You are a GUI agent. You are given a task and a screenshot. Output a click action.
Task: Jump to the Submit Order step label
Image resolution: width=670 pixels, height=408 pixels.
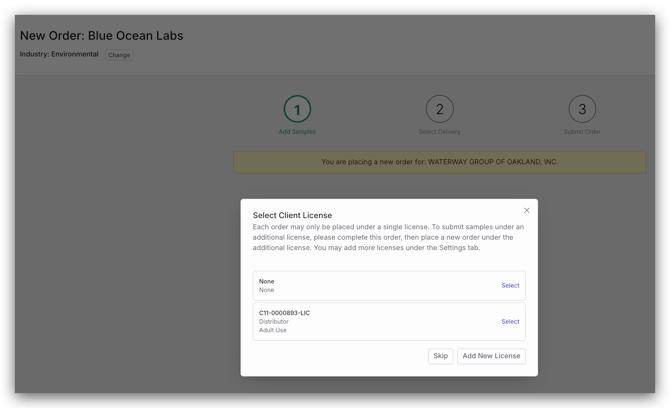582,132
